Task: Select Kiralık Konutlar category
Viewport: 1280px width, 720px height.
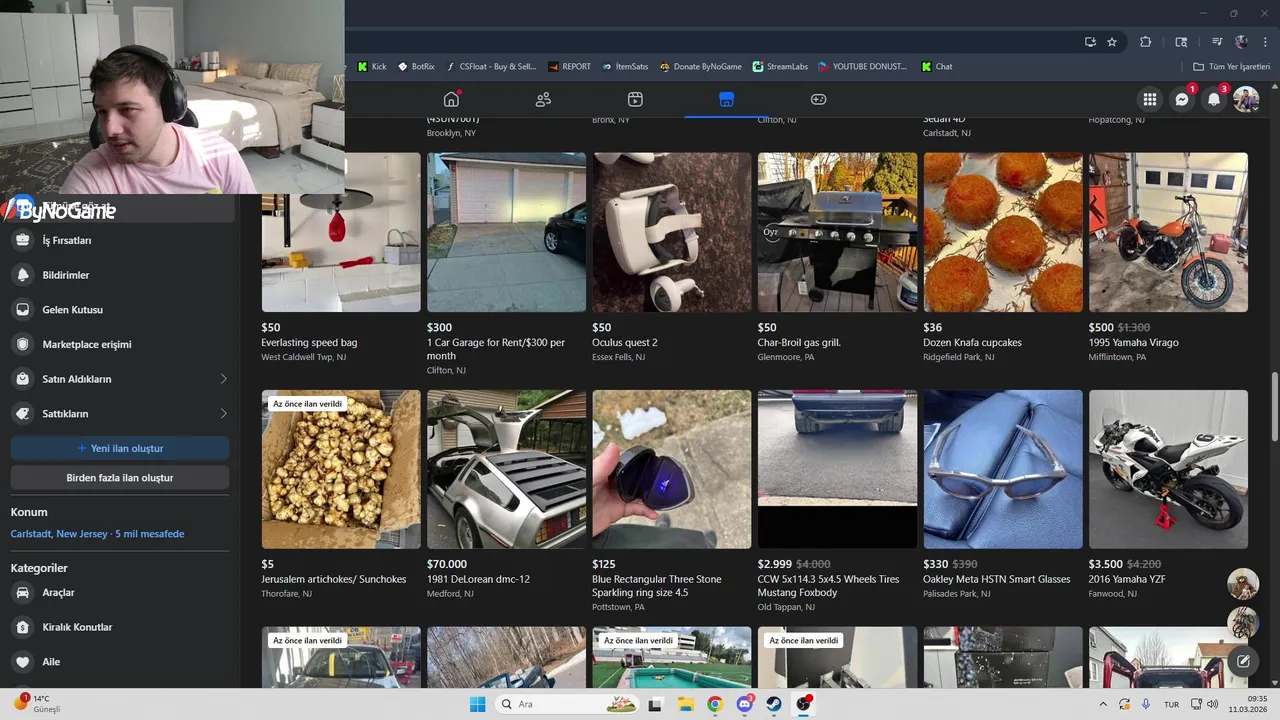Action: point(120,627)
